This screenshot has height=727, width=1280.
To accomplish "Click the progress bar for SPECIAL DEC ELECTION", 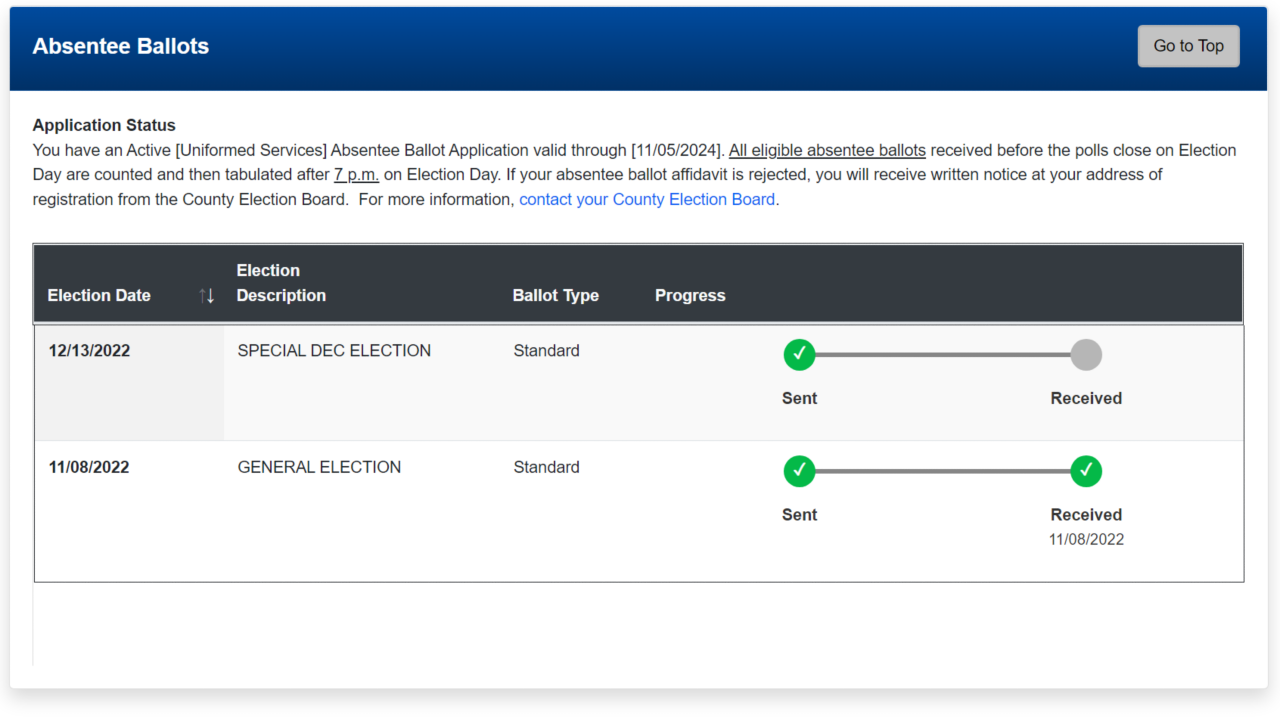I will pos(945,354).
